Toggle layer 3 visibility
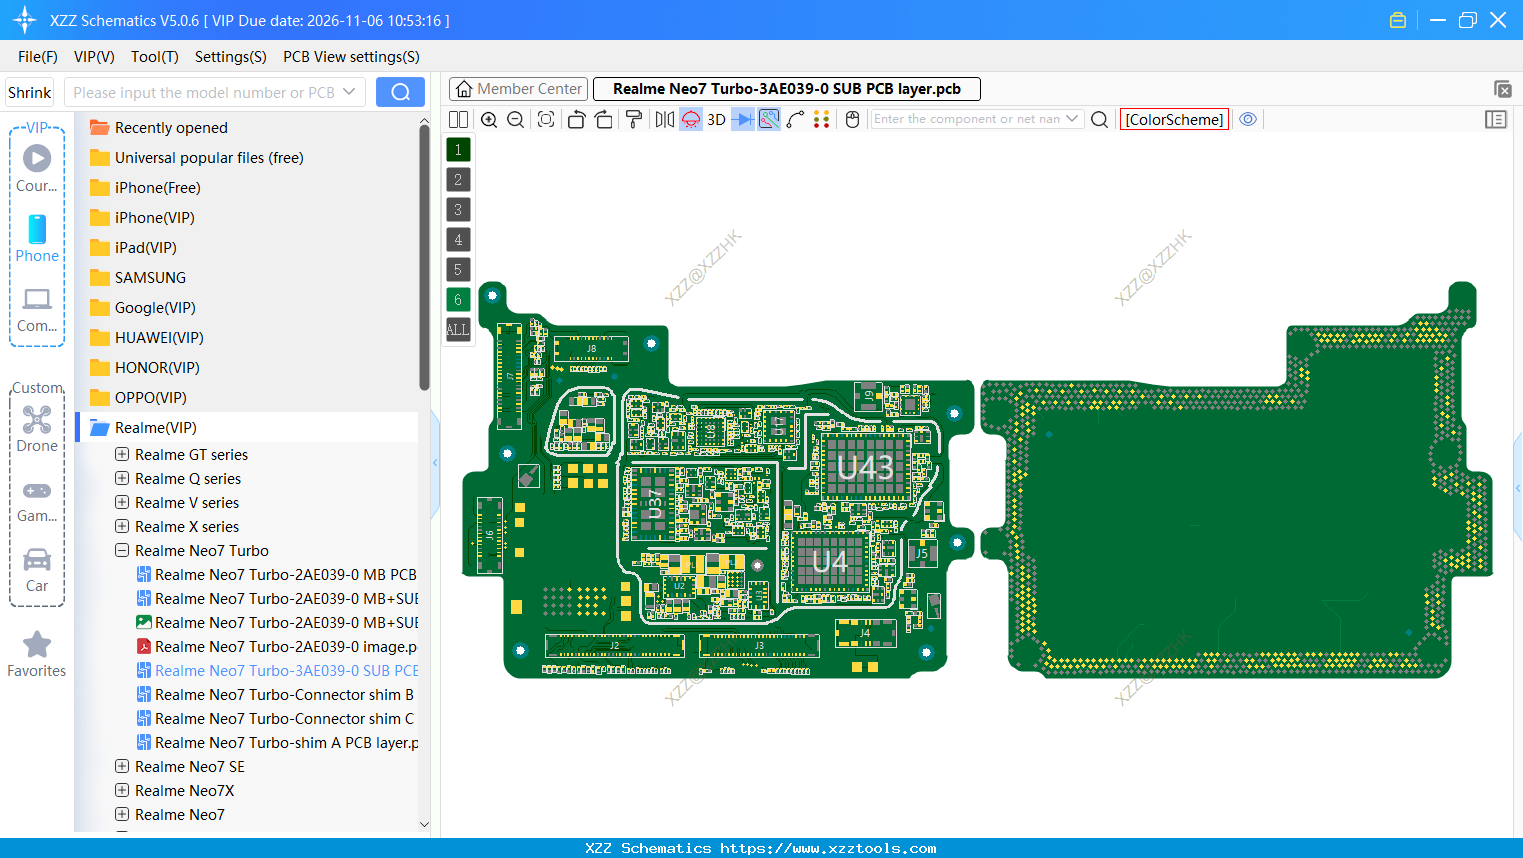This screenshot has height=858, width=1523. click(458, 209)
